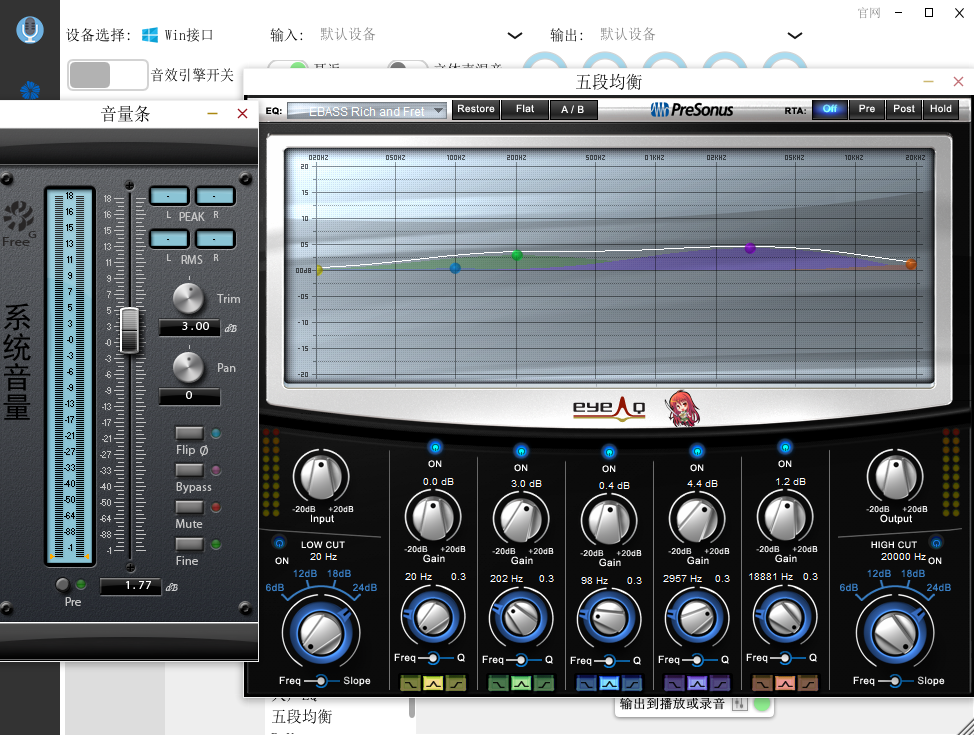Click the purple EQ node on the graph

pos(750,248)
